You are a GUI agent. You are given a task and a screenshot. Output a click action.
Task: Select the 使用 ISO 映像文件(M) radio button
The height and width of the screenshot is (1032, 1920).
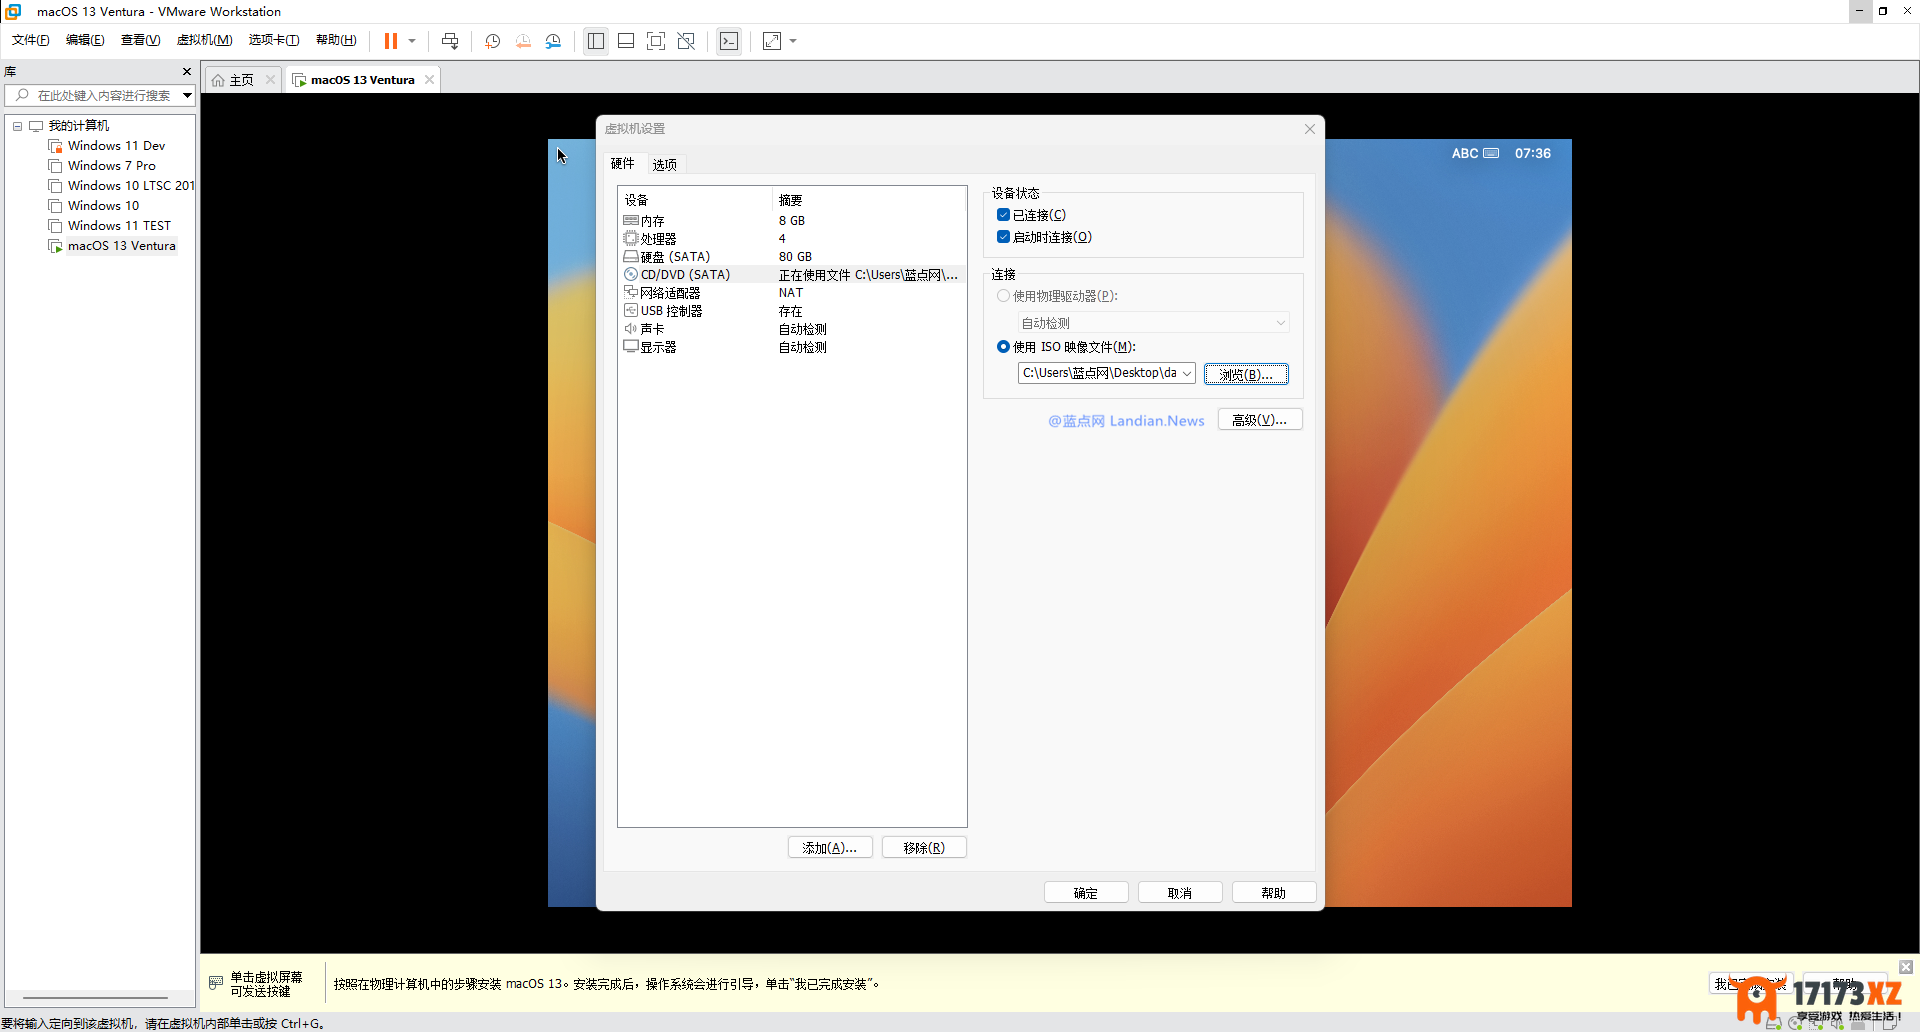tap(1003, 347)
